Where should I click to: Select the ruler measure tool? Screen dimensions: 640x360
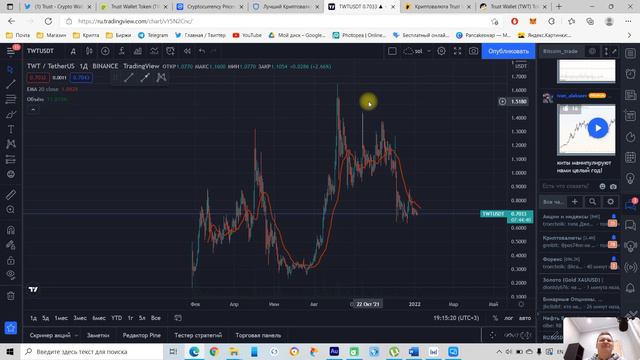click(x=11, y=194)
